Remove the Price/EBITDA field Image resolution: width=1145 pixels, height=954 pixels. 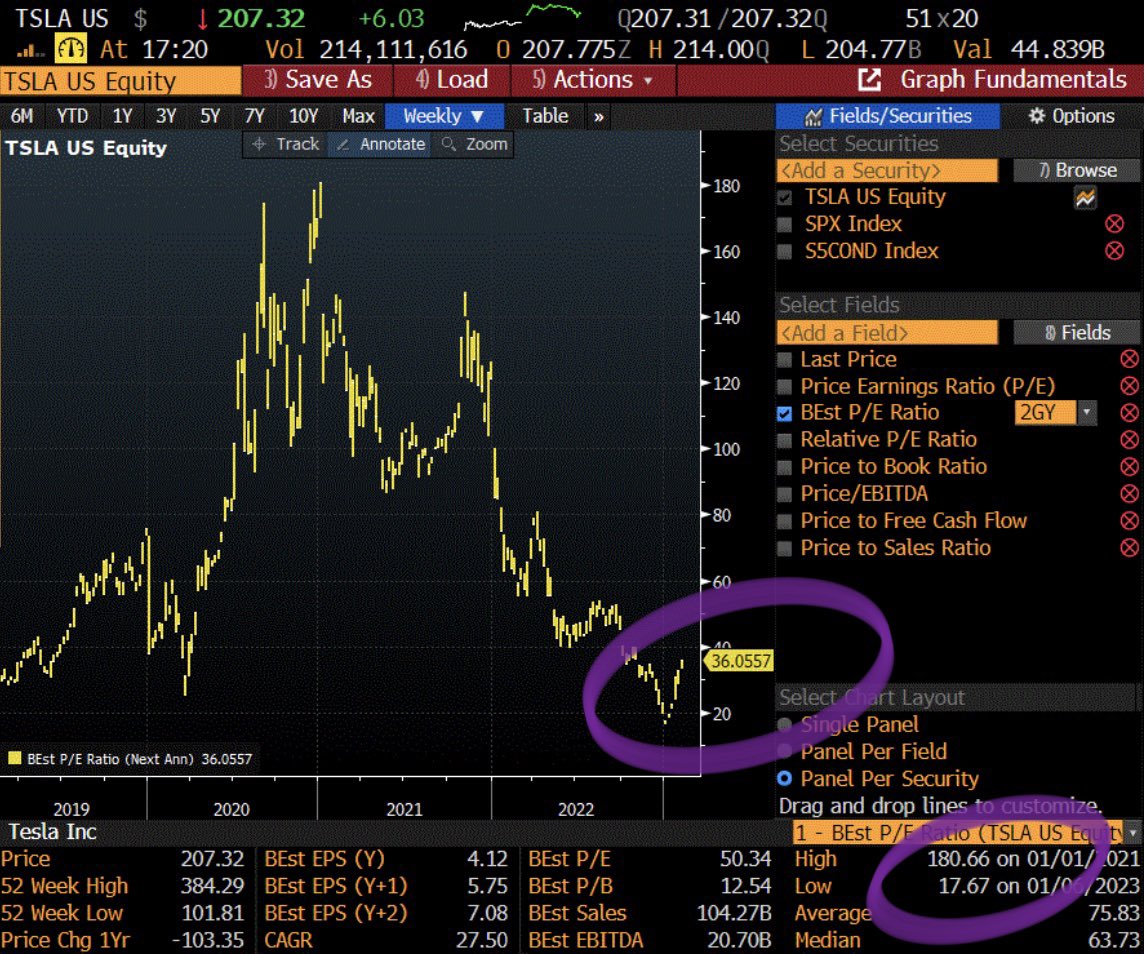[x=1129, y=493]
